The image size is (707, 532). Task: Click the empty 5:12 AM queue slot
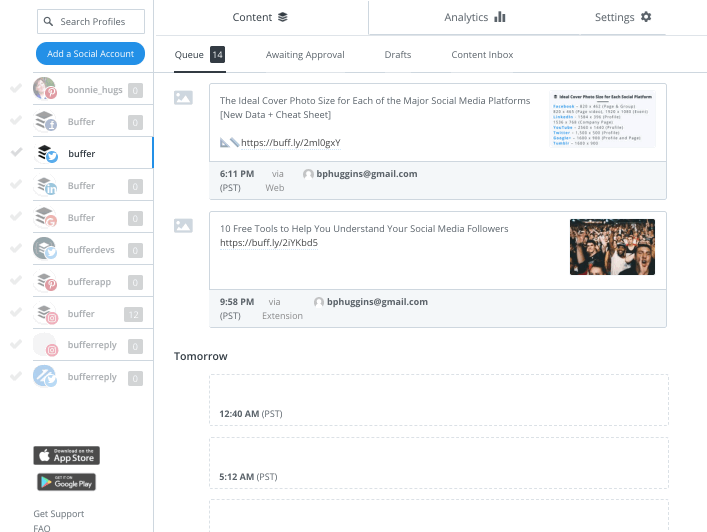coord(439,463)
